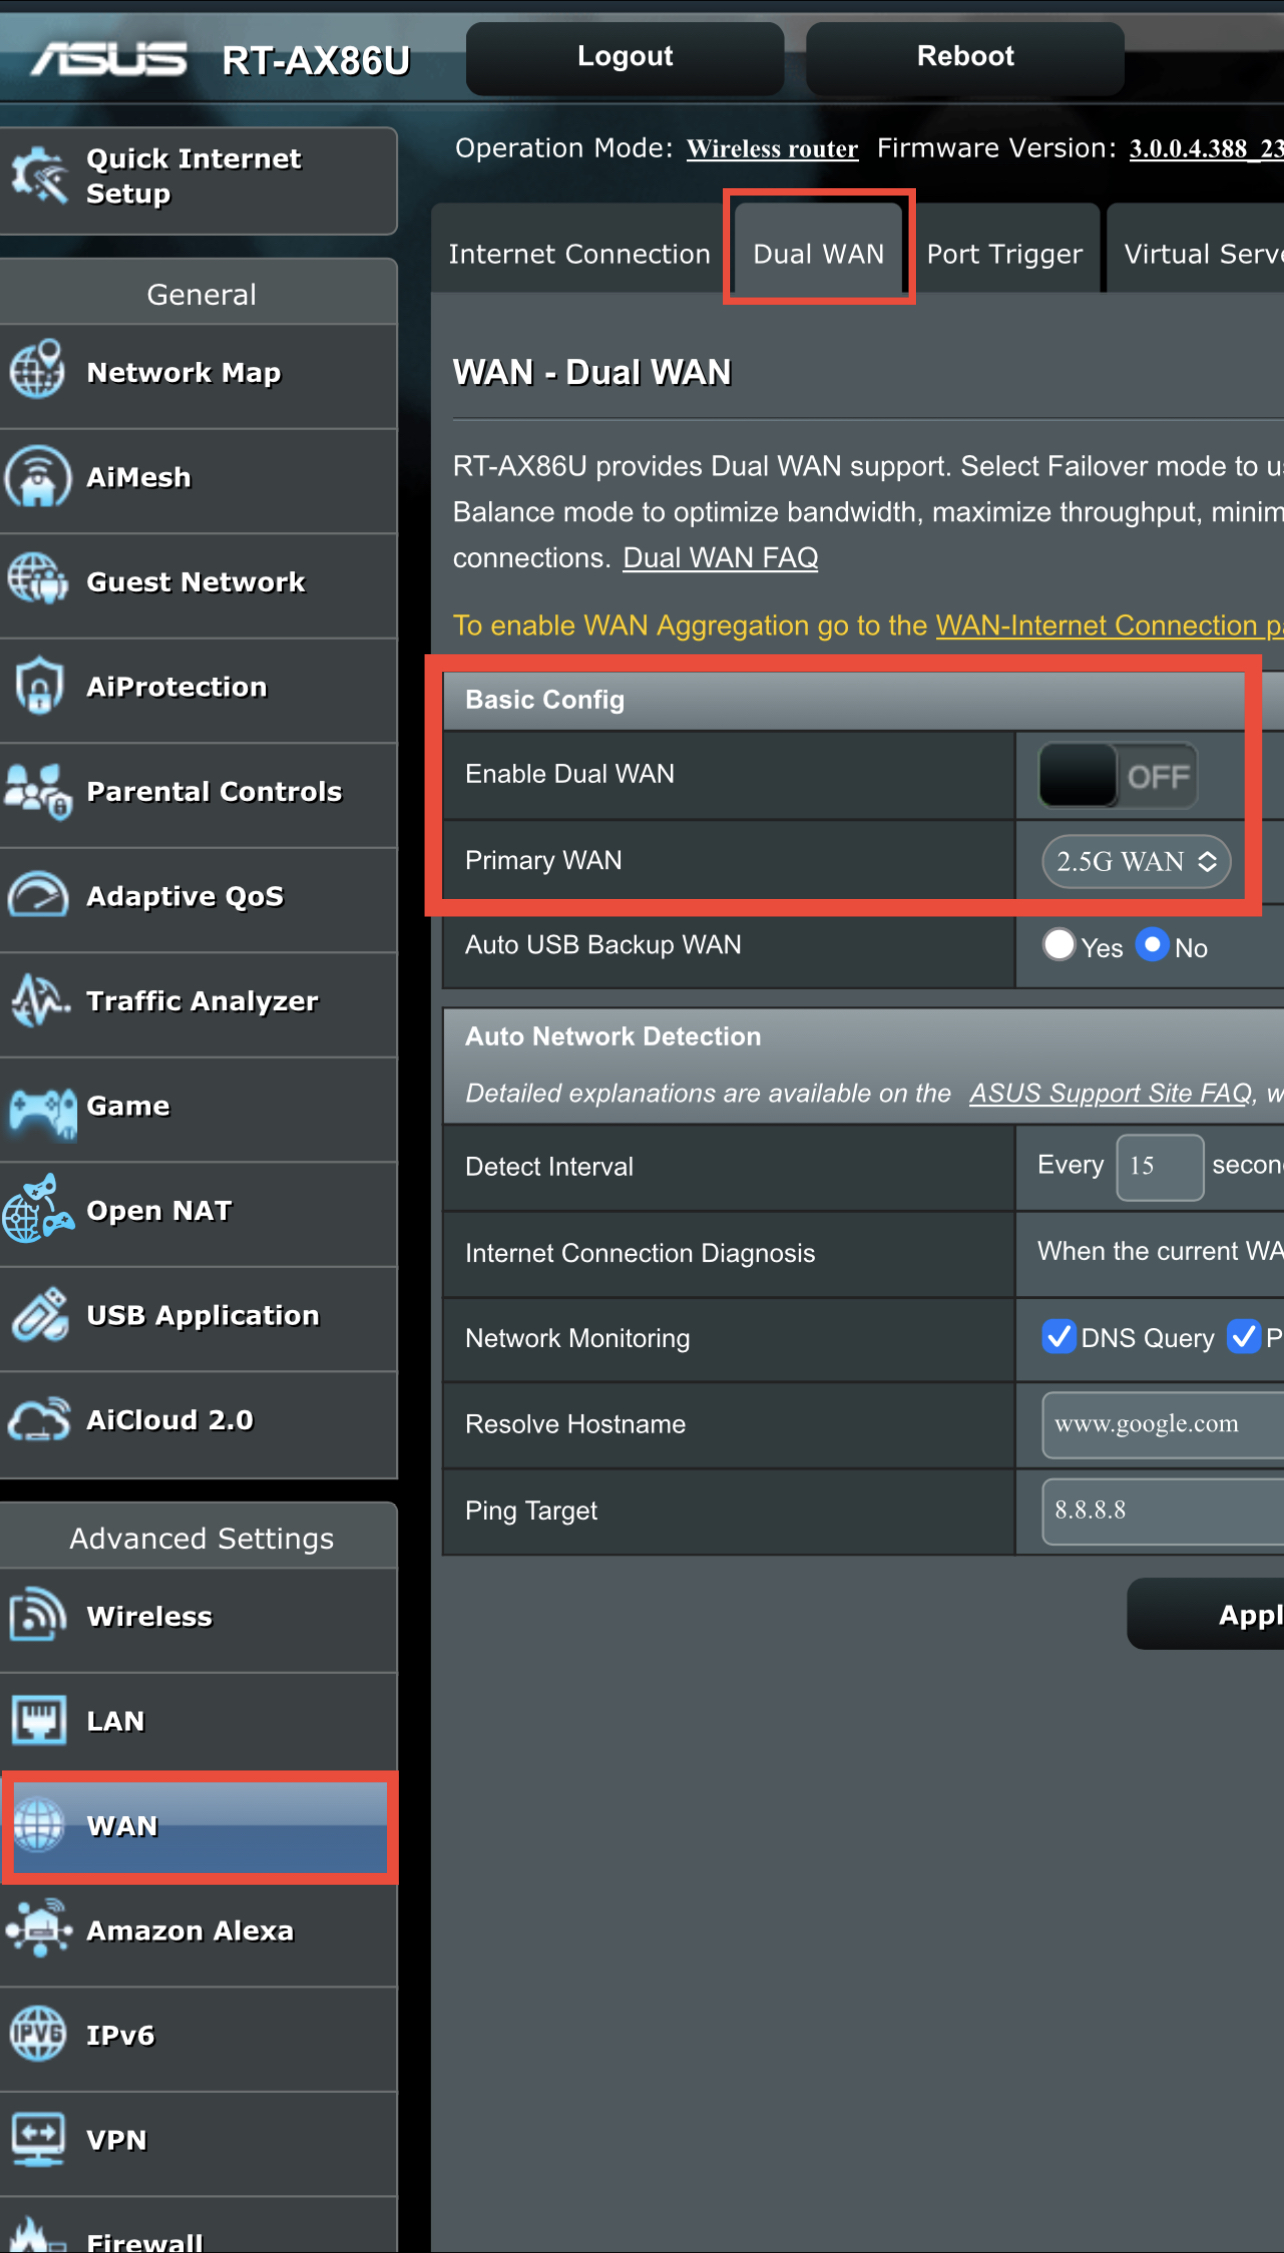1284x2253 pixels.
Task: Click the Detect Interval seconds field
Action: (x=1160, y=1167)
